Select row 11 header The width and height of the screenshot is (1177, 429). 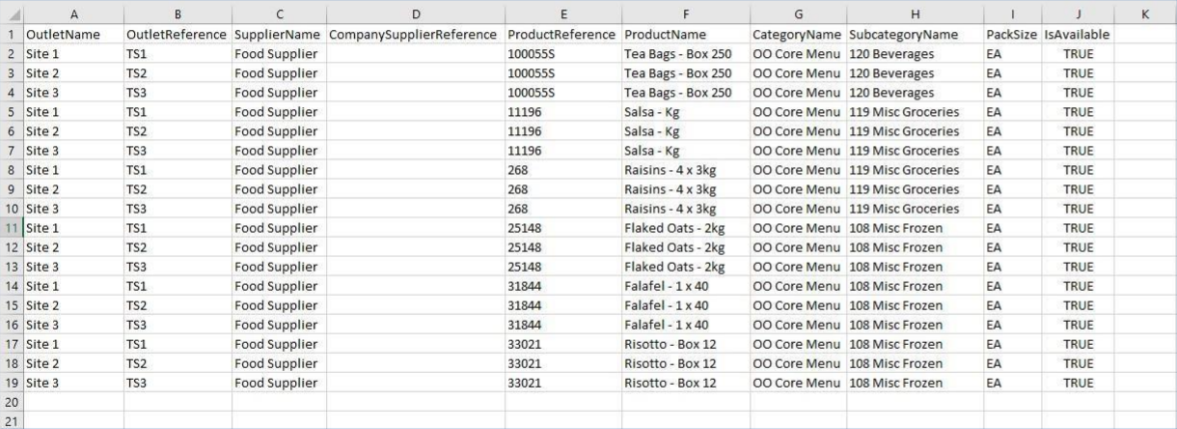pos(12,228)
